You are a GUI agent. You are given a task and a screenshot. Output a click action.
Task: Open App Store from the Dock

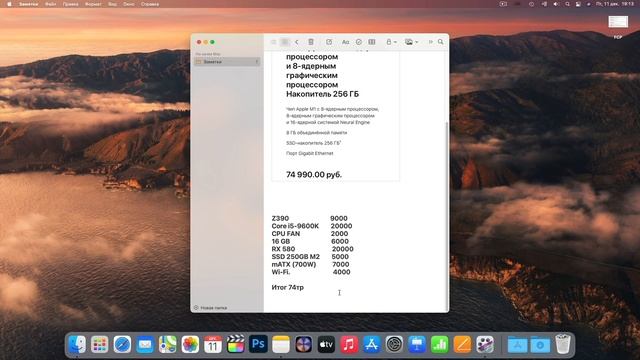point(371,344)
